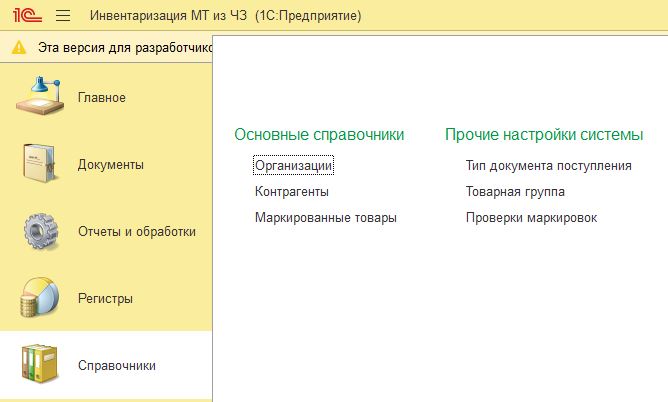Click the developer version warning text

click(x=125, y=47)
